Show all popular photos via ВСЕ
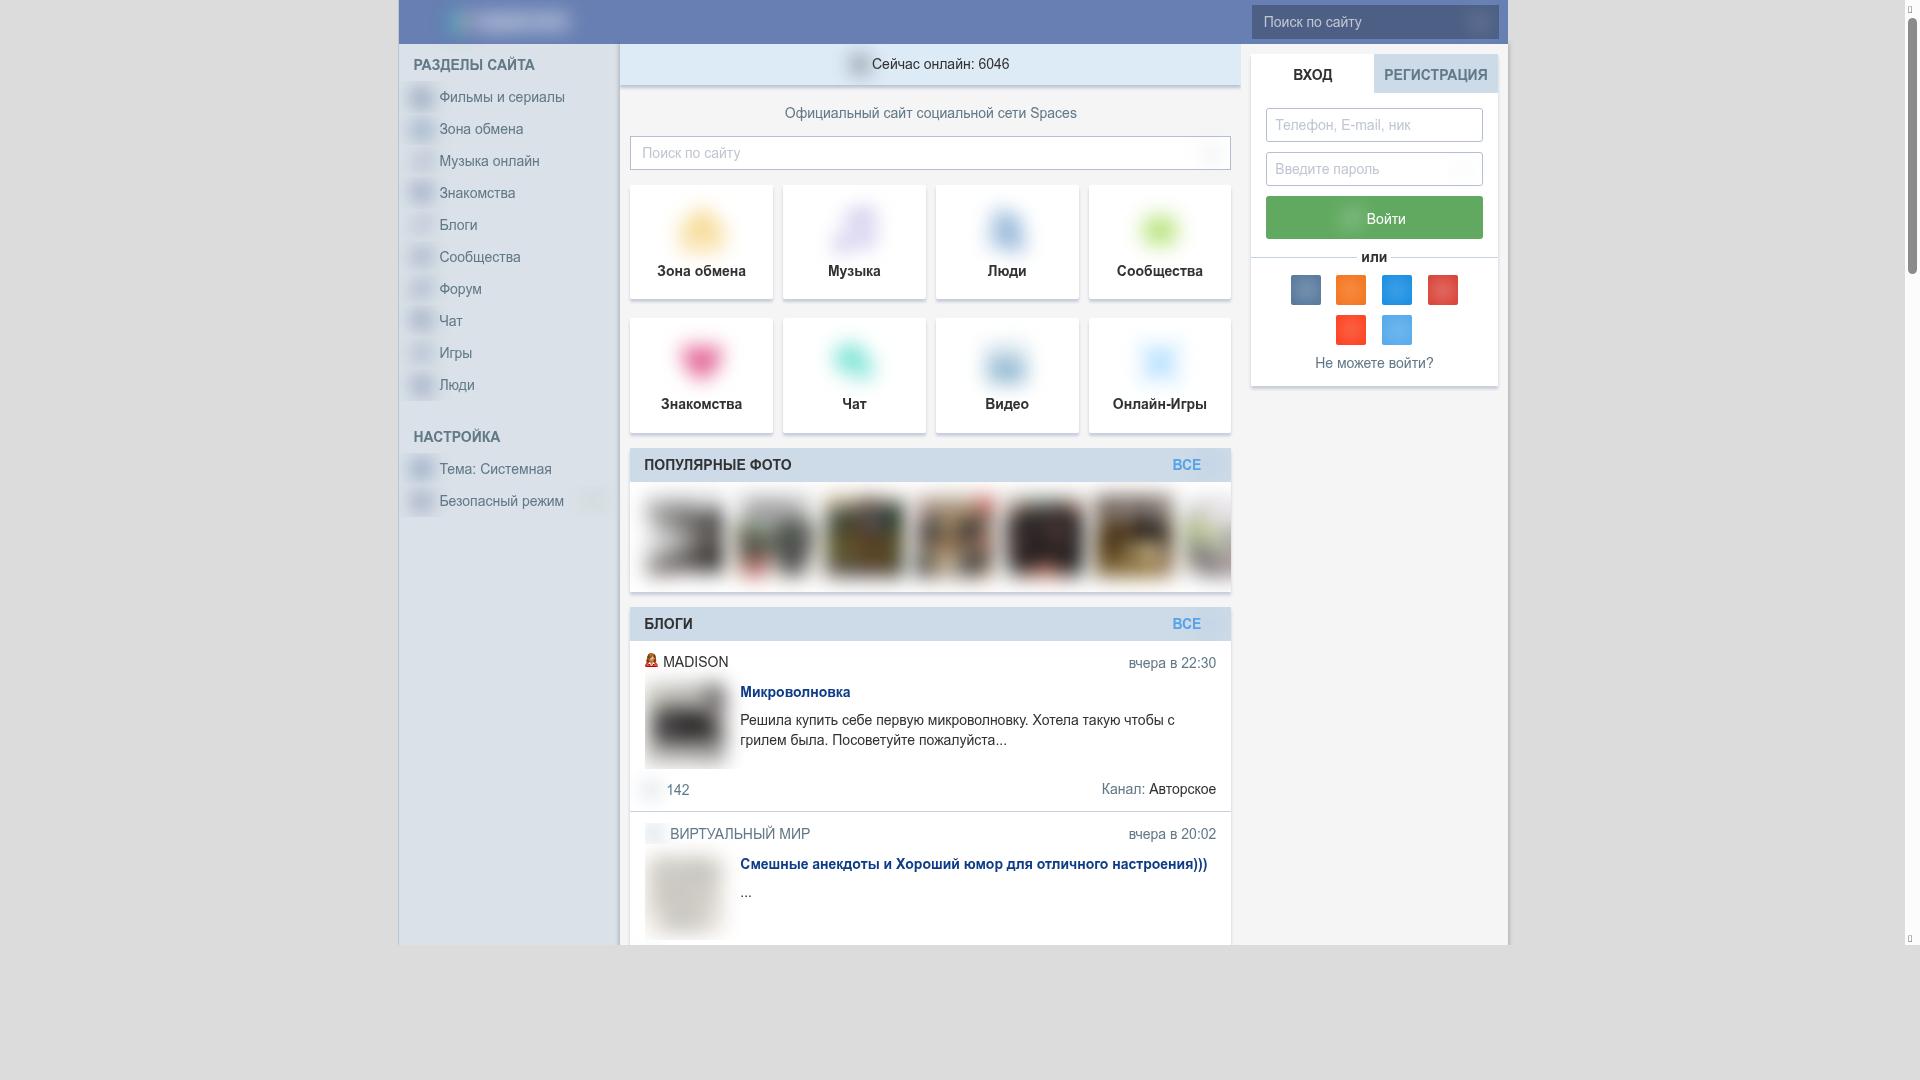The height and width of the screenshot is (1080, 1920). pos(1186,465)
